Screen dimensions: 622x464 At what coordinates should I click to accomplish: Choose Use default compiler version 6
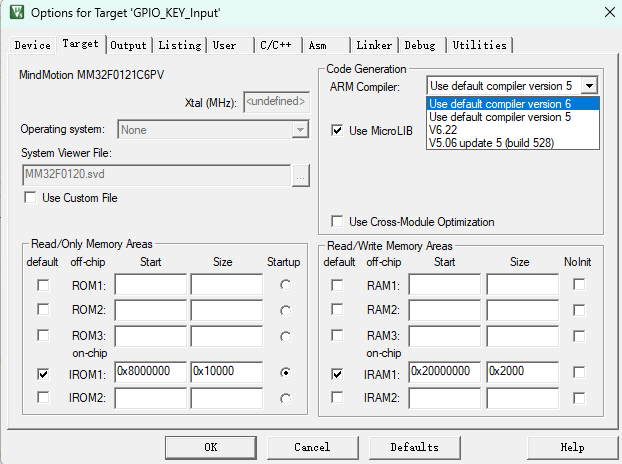coord(513,103)
